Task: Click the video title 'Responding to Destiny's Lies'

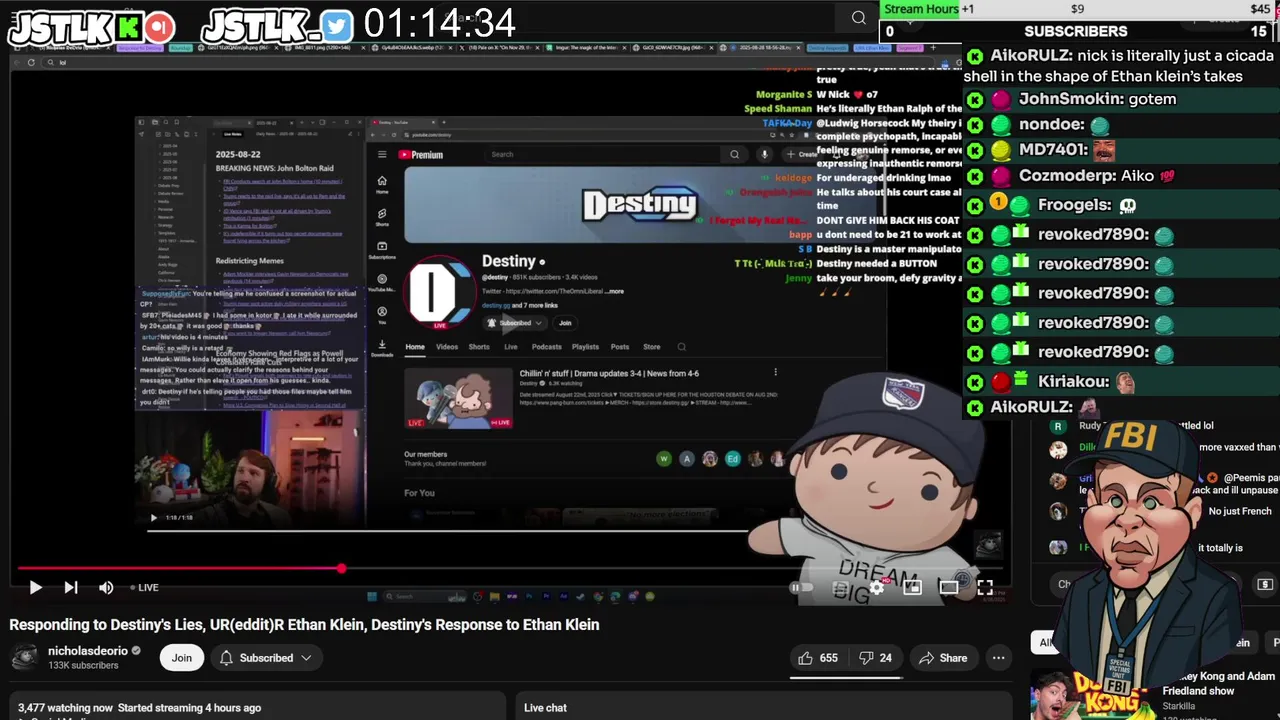Action: [x=304, y=625]
